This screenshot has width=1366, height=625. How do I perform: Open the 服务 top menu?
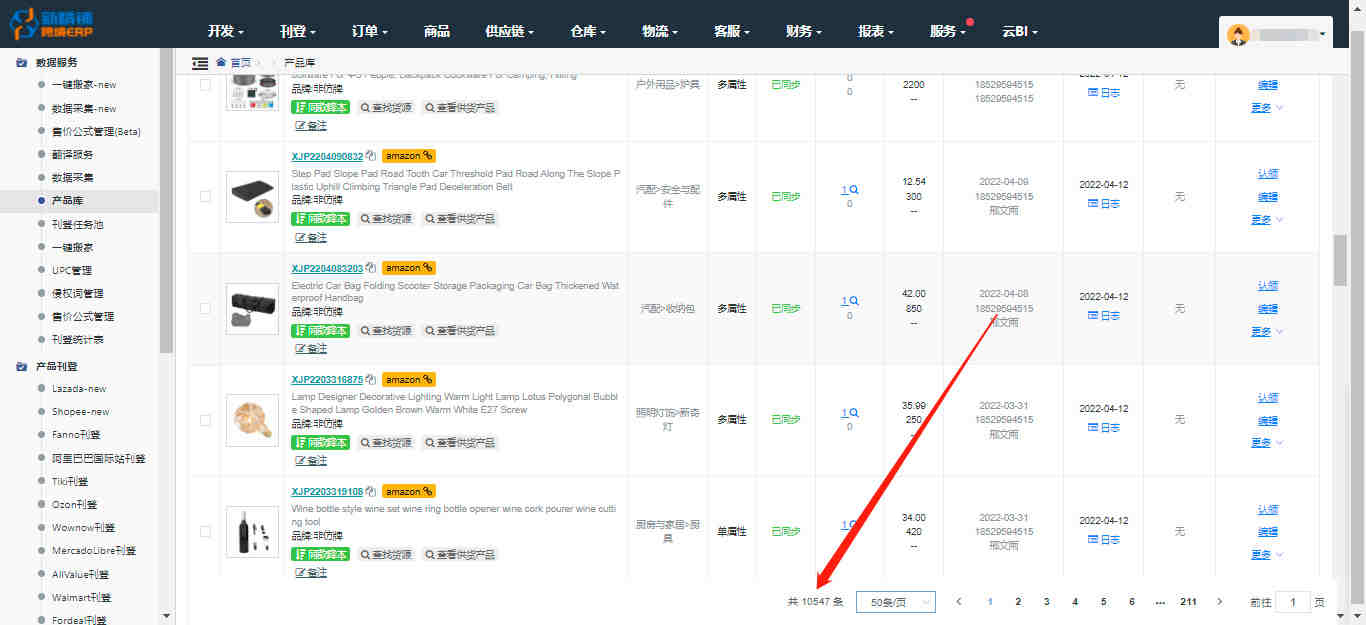click(948, 31)
